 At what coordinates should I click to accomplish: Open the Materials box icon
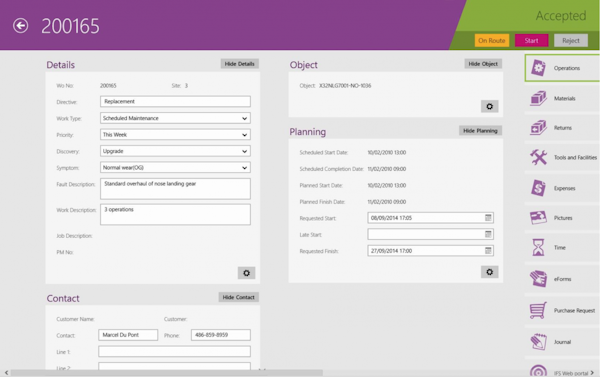[x=538, y=98]
